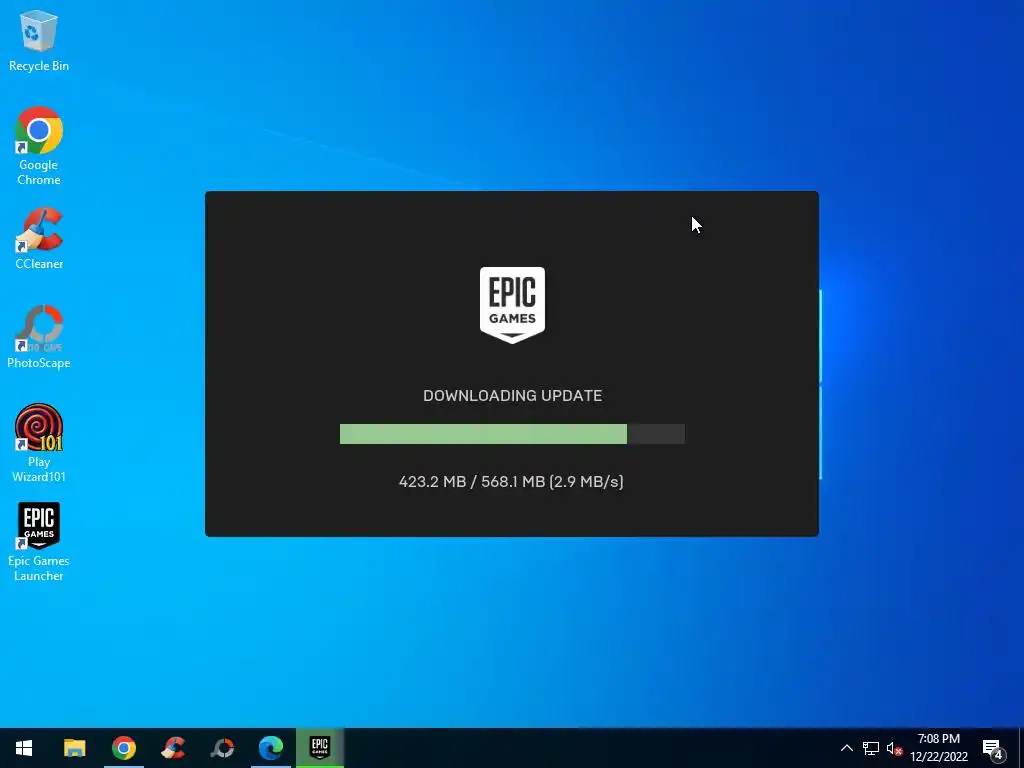
Task: Open network status tray icon
Action: (x=871, y=748)
